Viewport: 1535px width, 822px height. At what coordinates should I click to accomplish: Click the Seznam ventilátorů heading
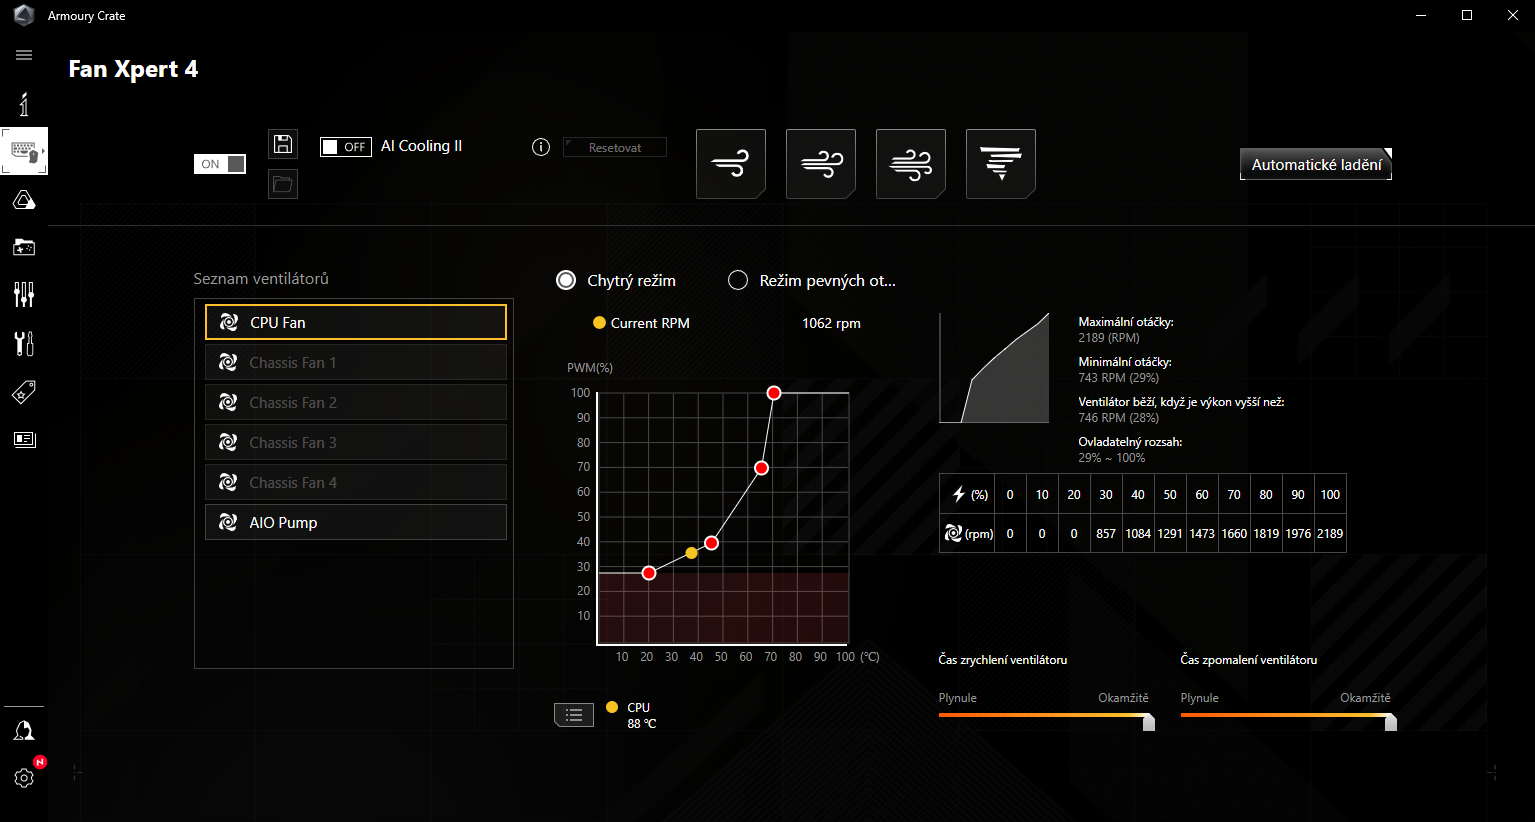261,279
